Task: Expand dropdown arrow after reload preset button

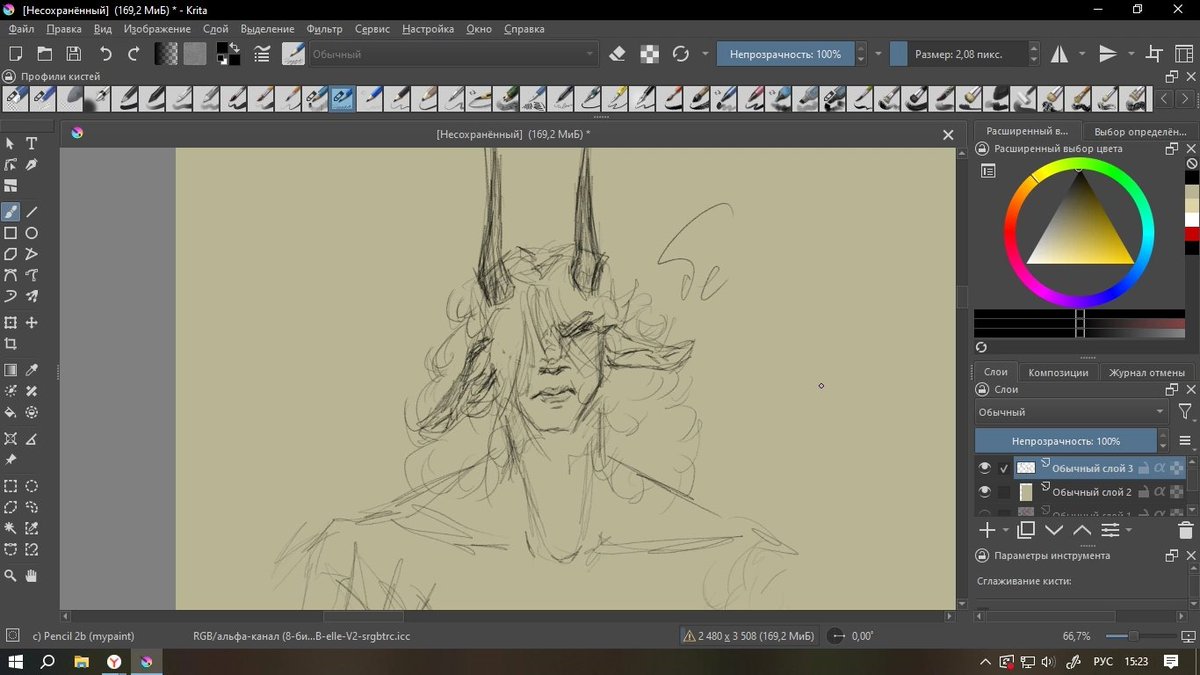Action: coord(705,54)
